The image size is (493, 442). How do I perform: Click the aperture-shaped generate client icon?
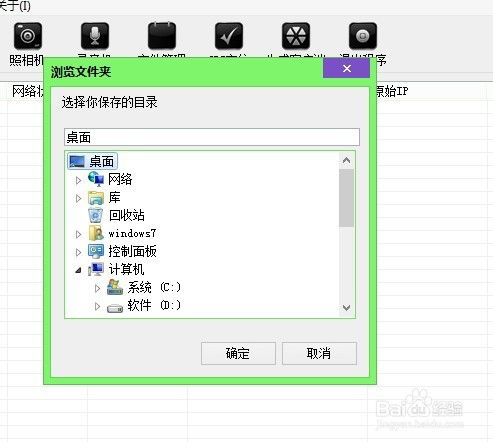click(296, 36)
